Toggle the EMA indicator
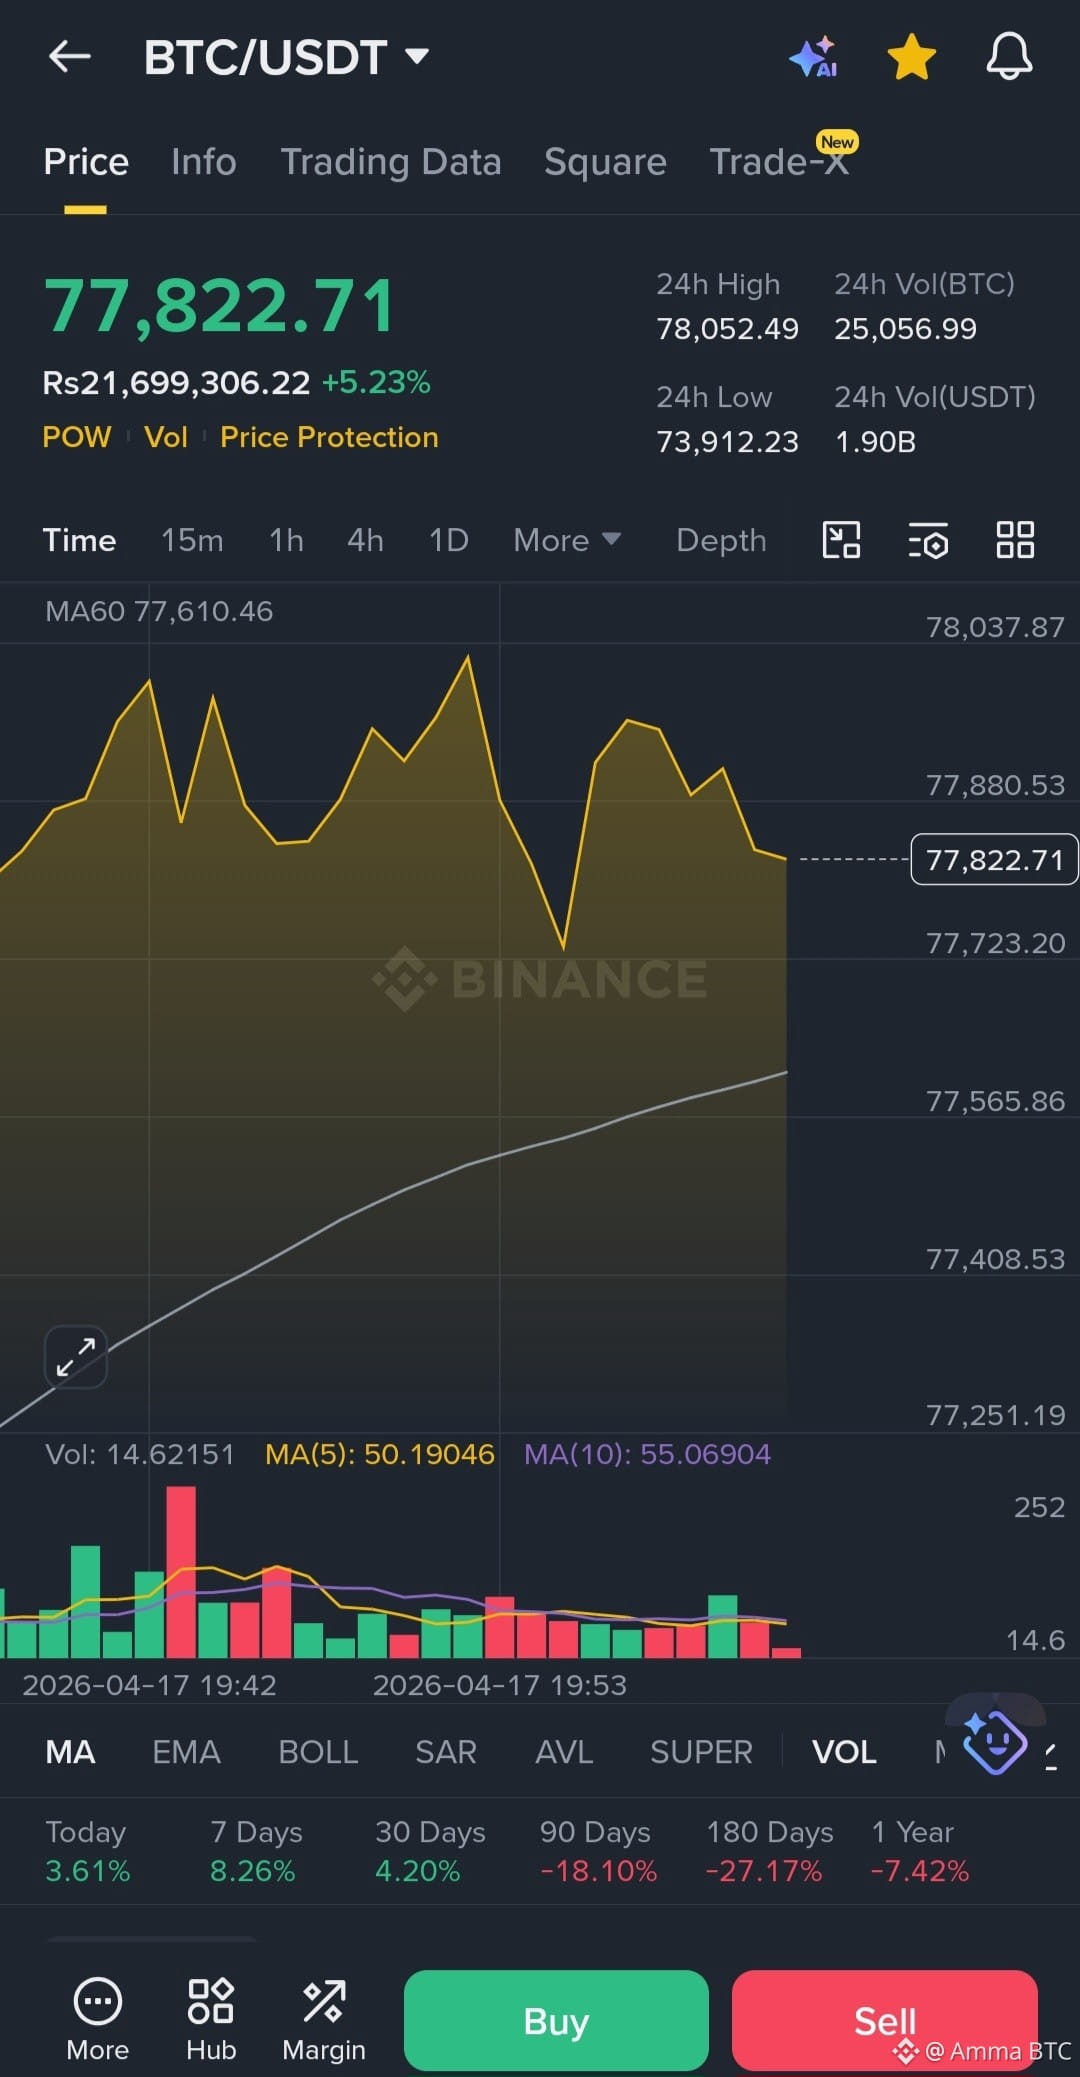The height and width of the screenshot is (2077, 1080). 186,1752
